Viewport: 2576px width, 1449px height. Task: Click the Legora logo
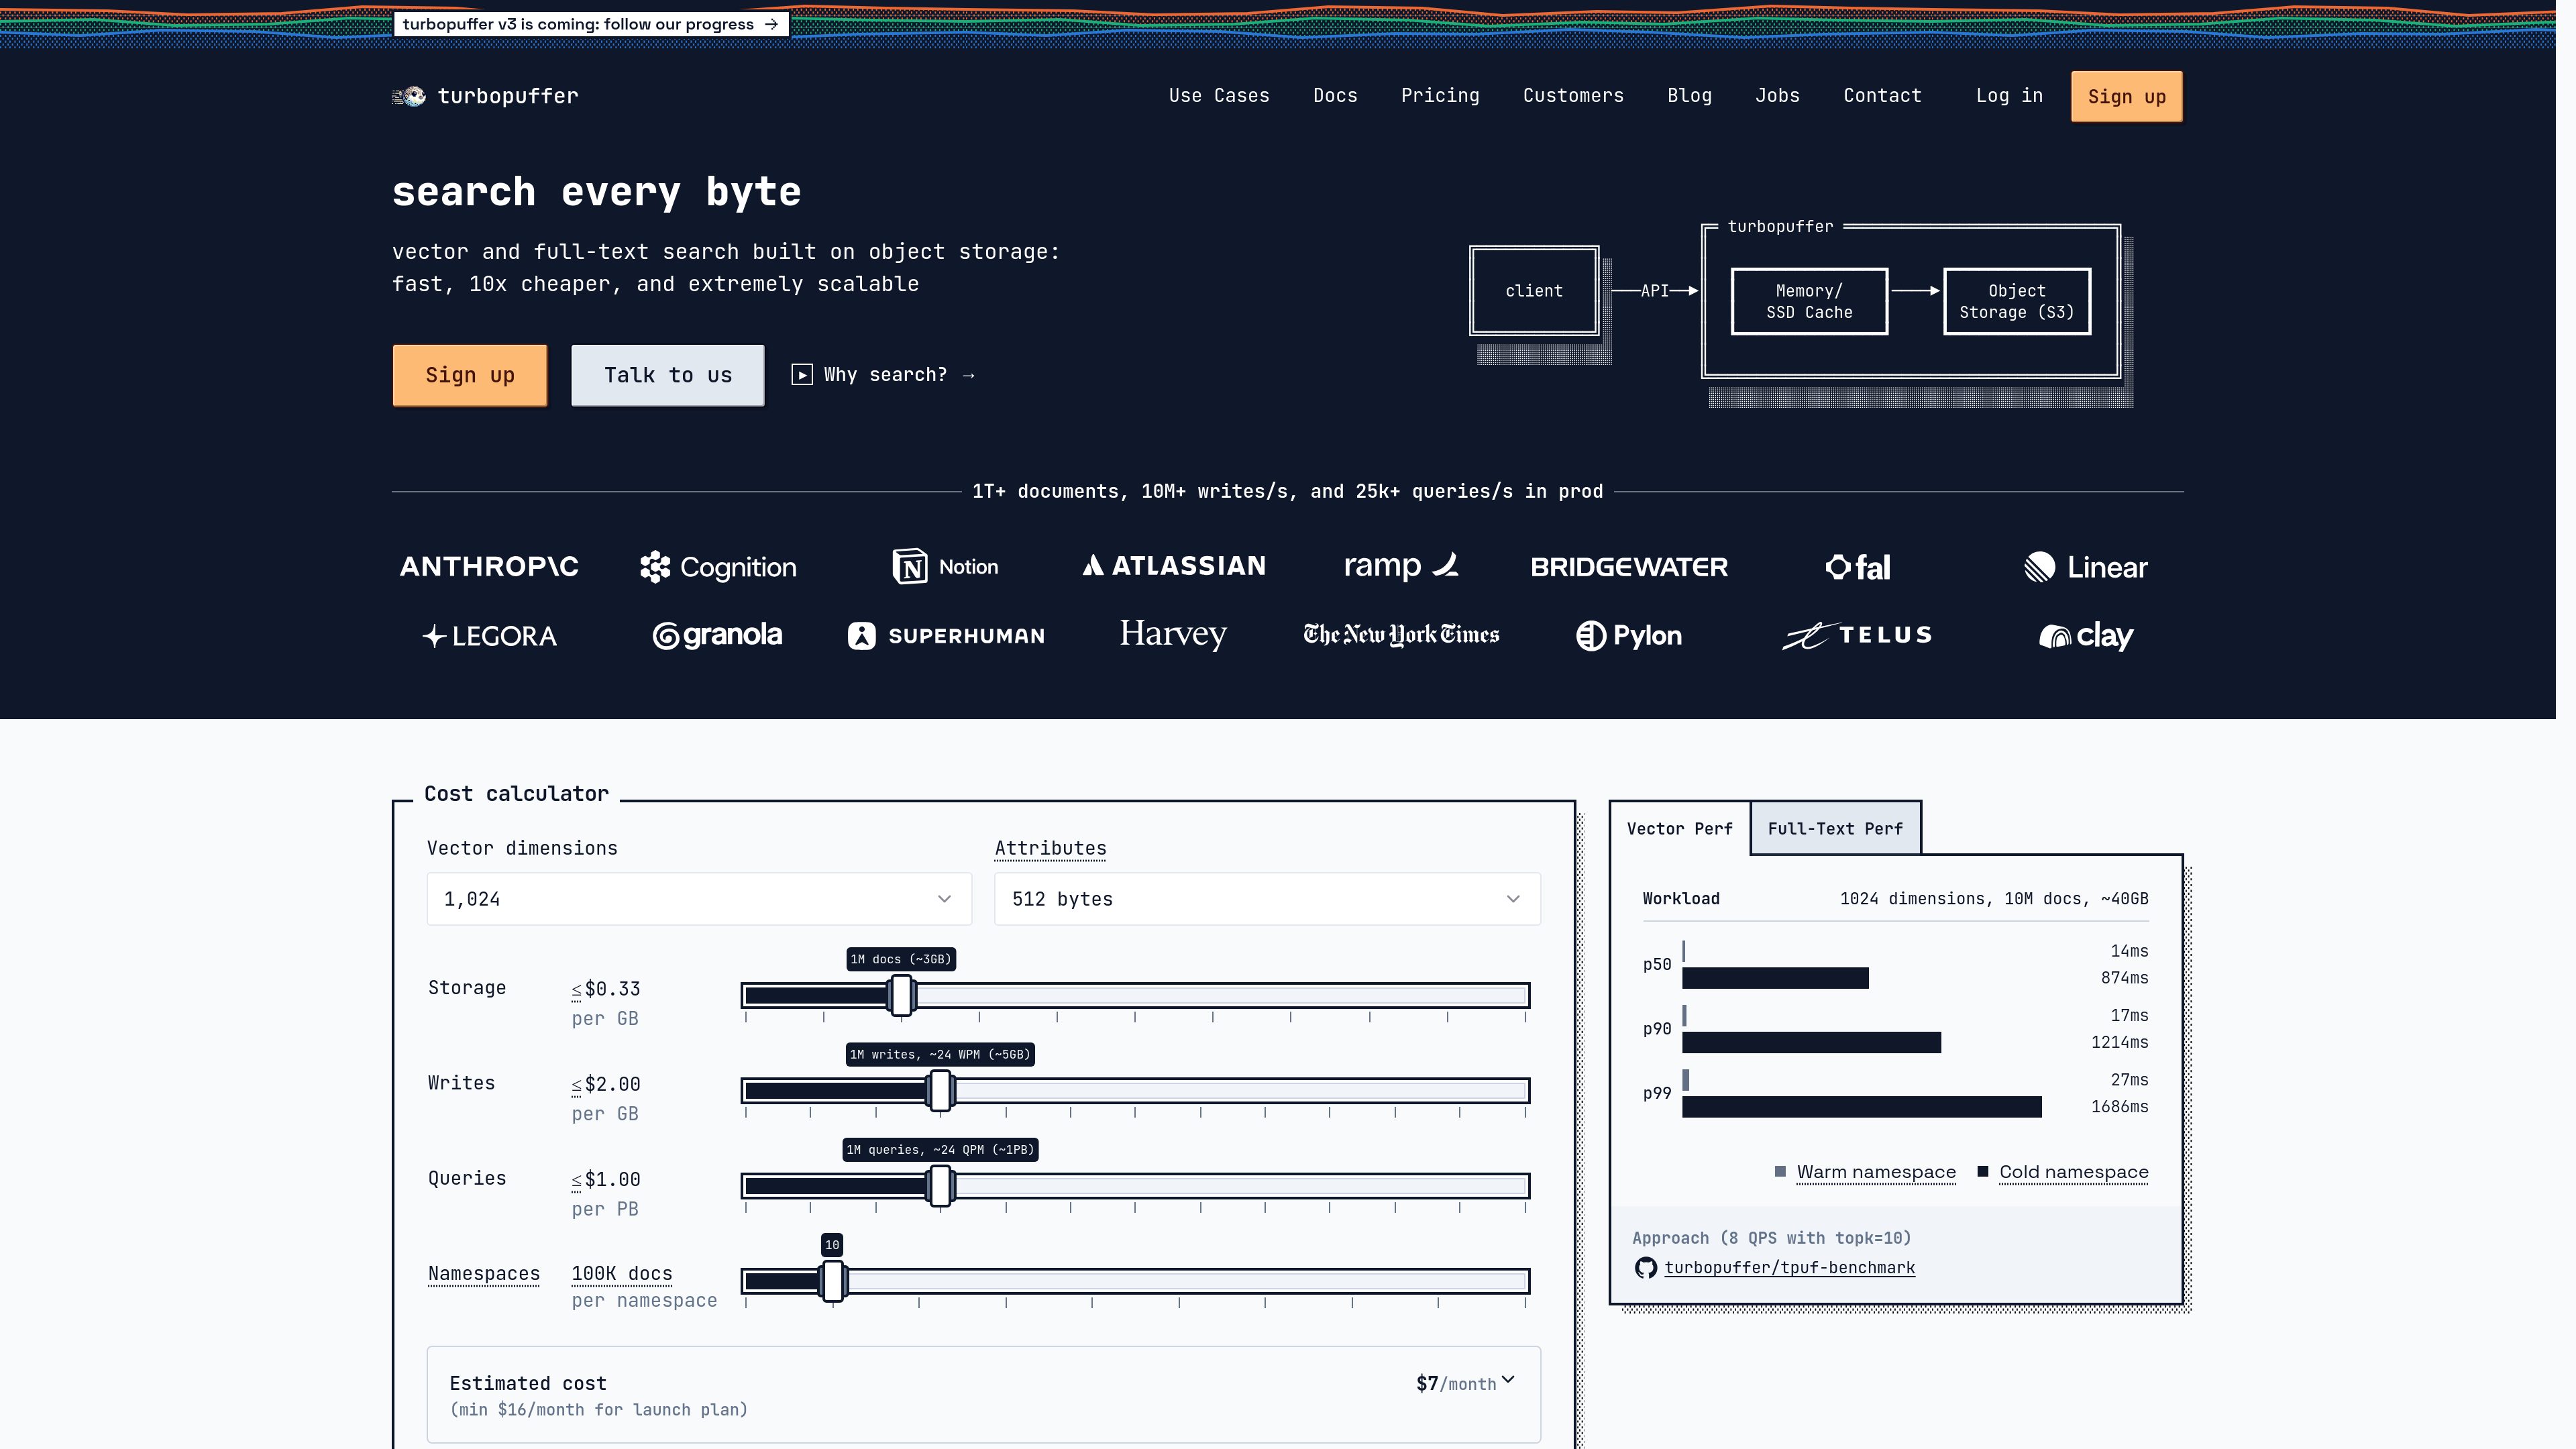[x=489, y=636]
